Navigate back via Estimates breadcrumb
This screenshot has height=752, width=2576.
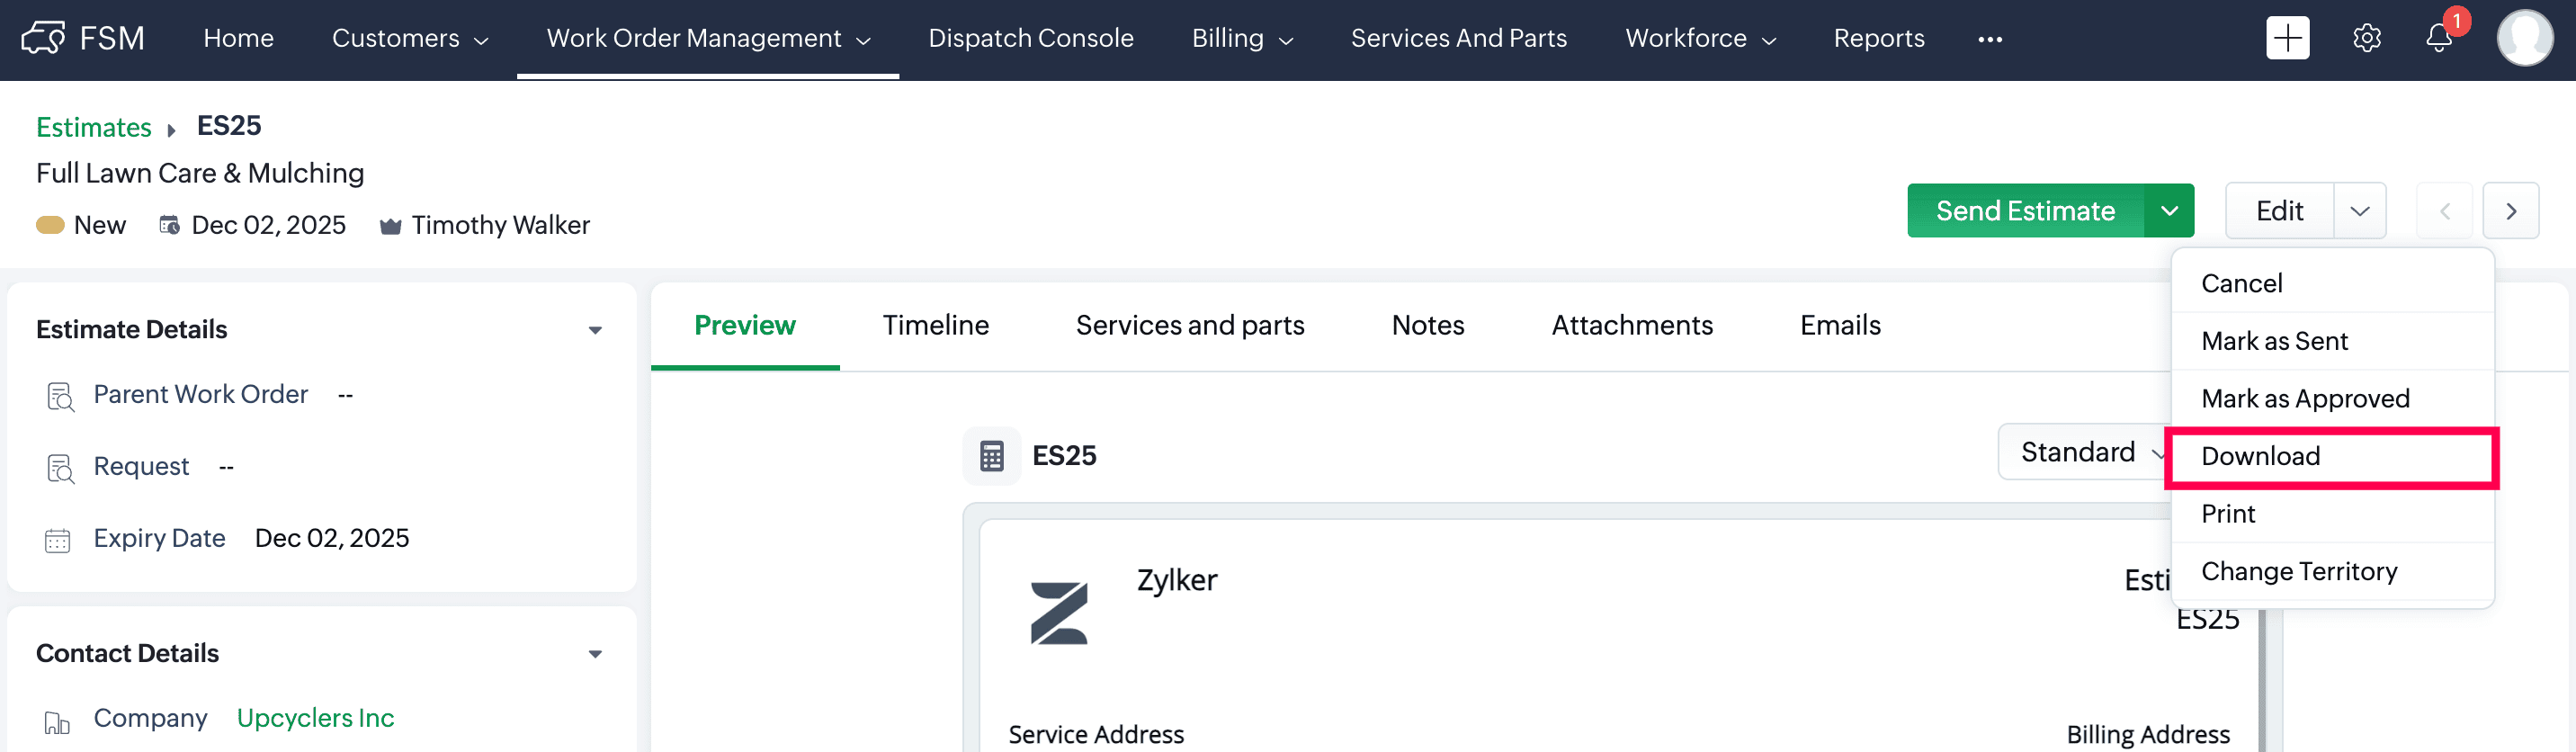pyautogui.click(x=93, y=127)
